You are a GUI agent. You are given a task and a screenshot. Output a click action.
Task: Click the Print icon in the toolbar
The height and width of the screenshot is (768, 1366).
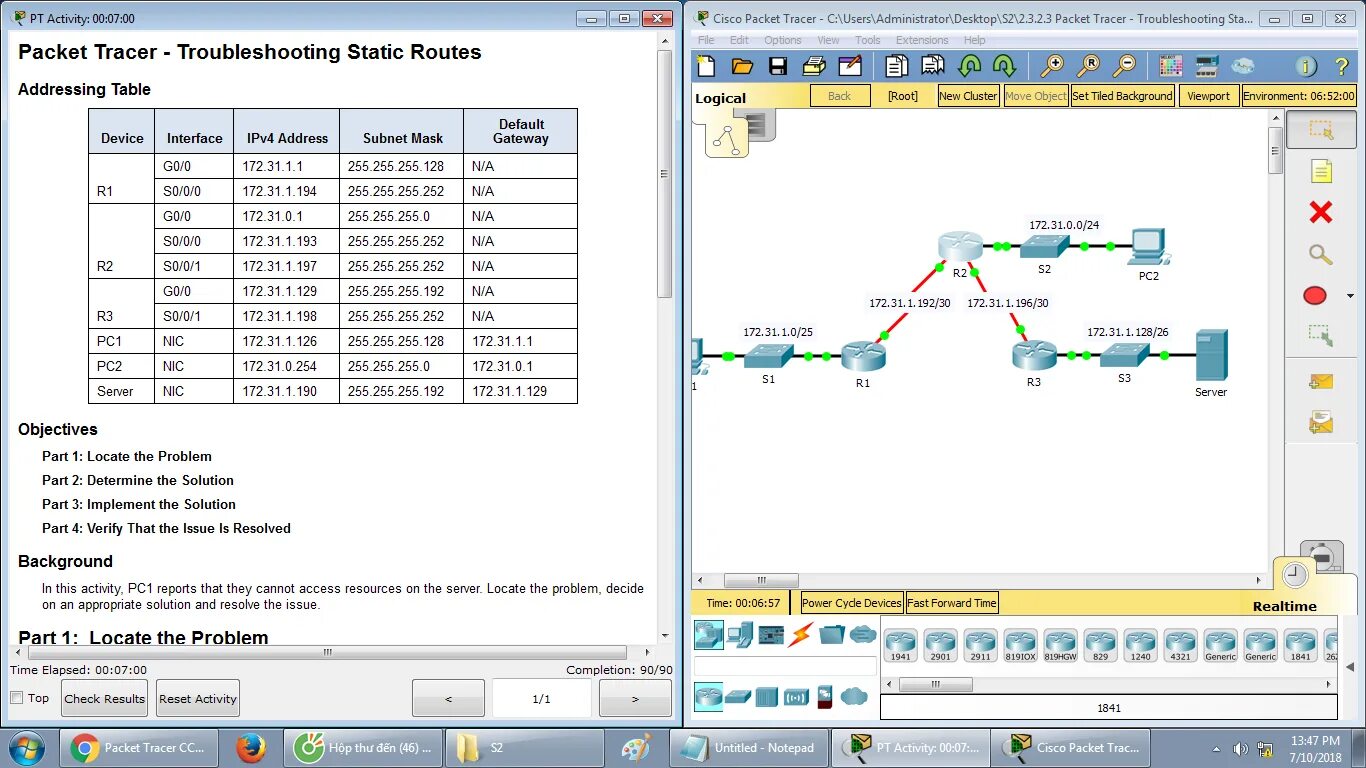tap(814, 67)
